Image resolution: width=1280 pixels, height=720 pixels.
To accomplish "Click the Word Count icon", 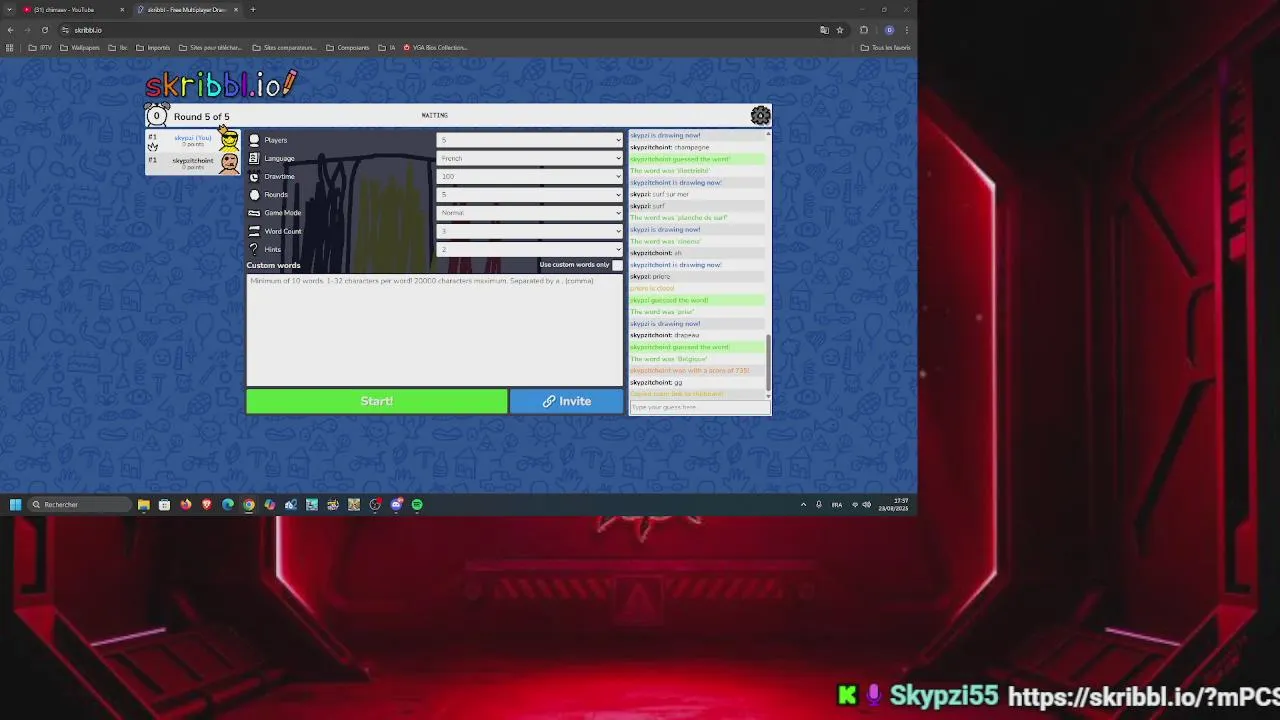I will tap(254, 231).
